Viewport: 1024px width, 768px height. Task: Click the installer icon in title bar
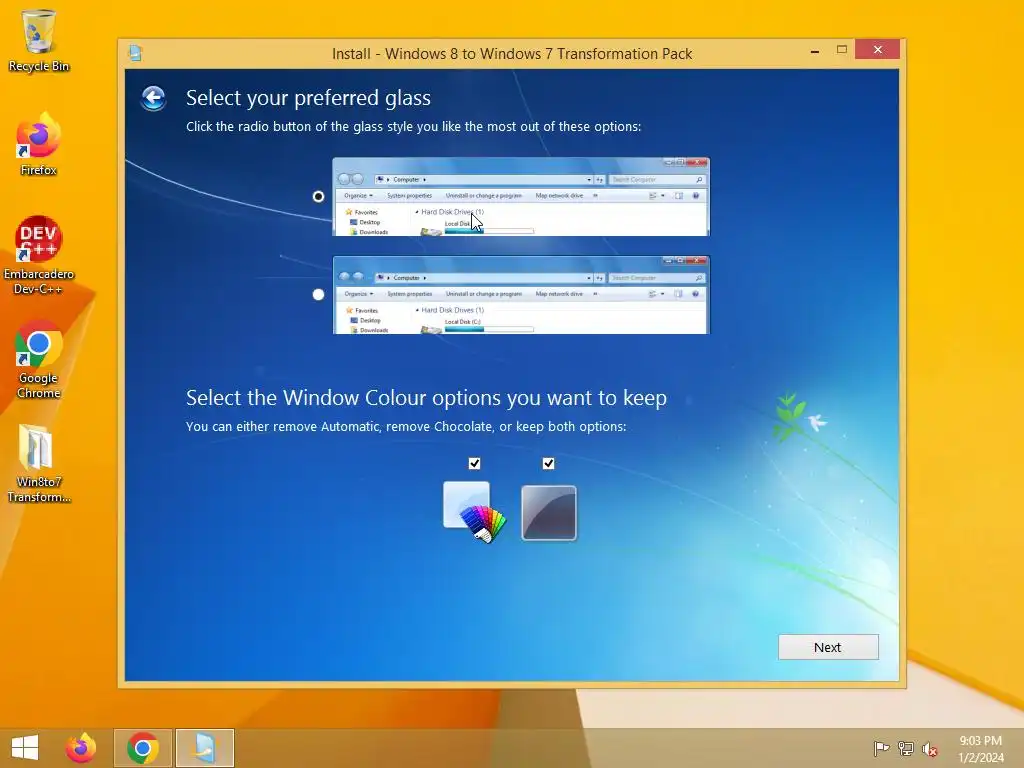tap(135, 53)
